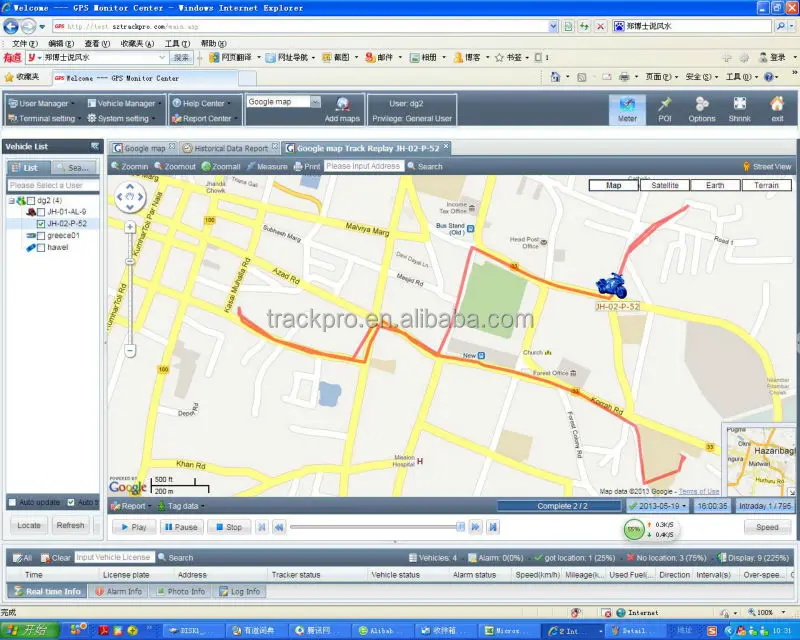Image resolution: width=800 pixels, height=640 pixels.
Task: Check the JH-01-AL-9 vehicle checkbox
Action: pyautogui.click(x=41, y=212)
